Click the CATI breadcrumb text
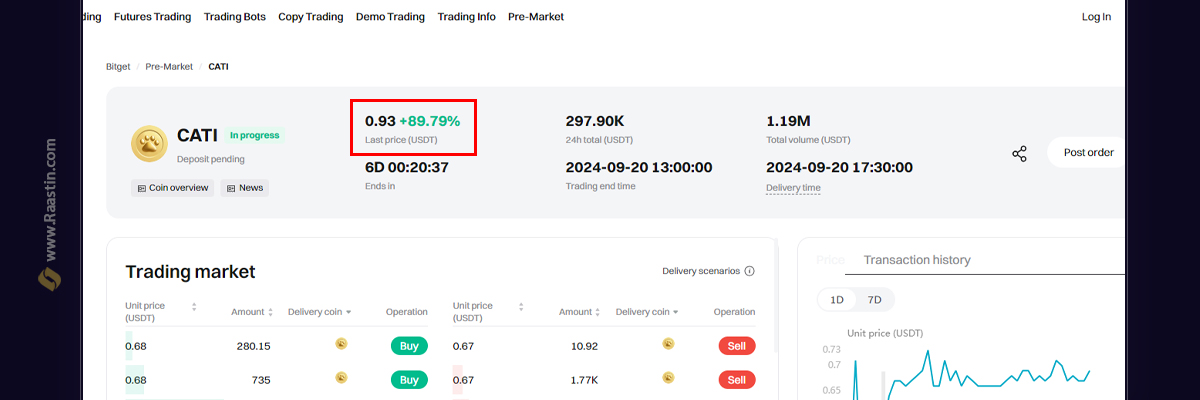This screenshot has width=1200, height=400. pyautogui.click(x=219, y=67)
